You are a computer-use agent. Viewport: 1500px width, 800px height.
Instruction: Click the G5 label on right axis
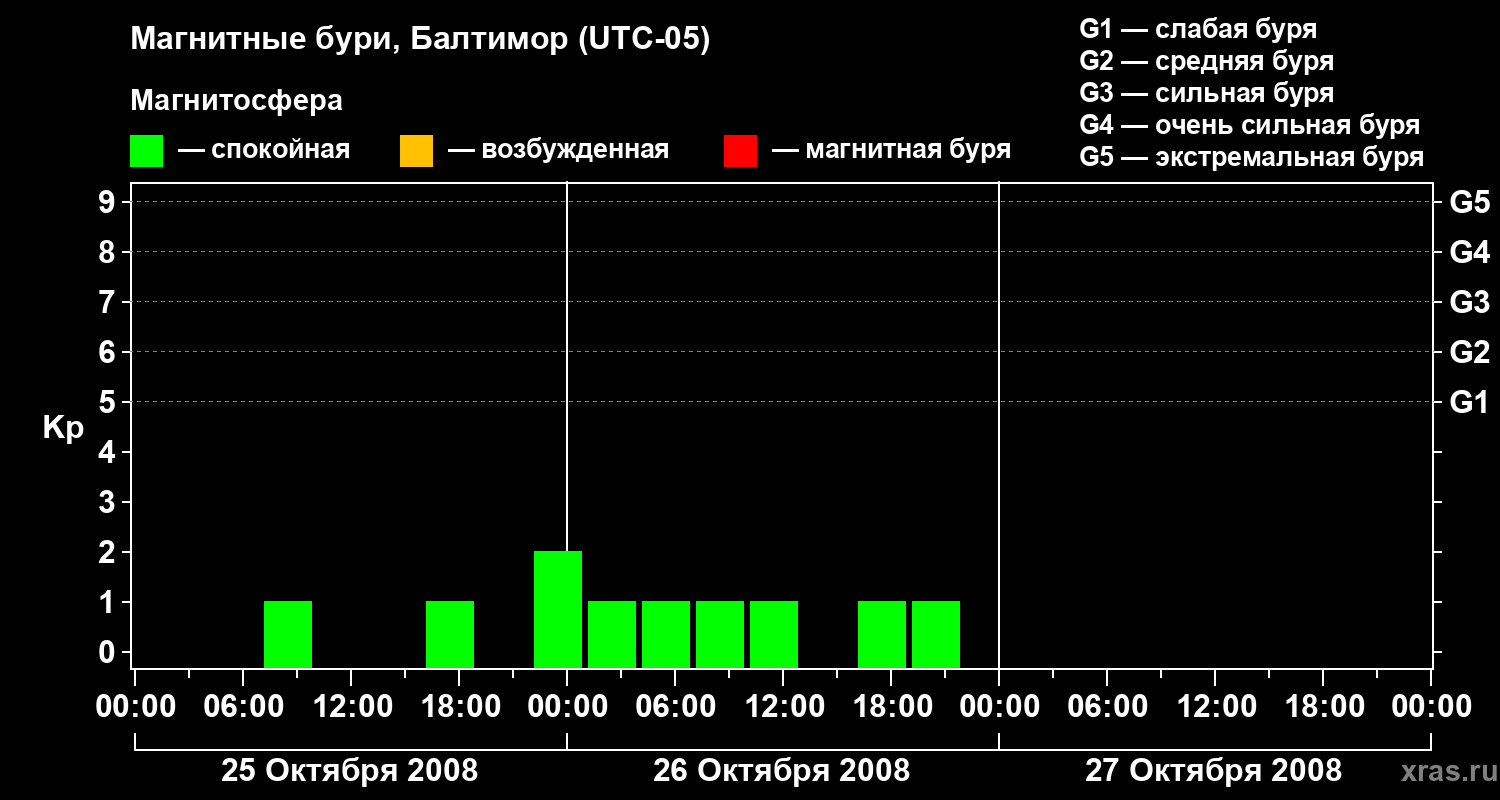(x=1470, y=202)
